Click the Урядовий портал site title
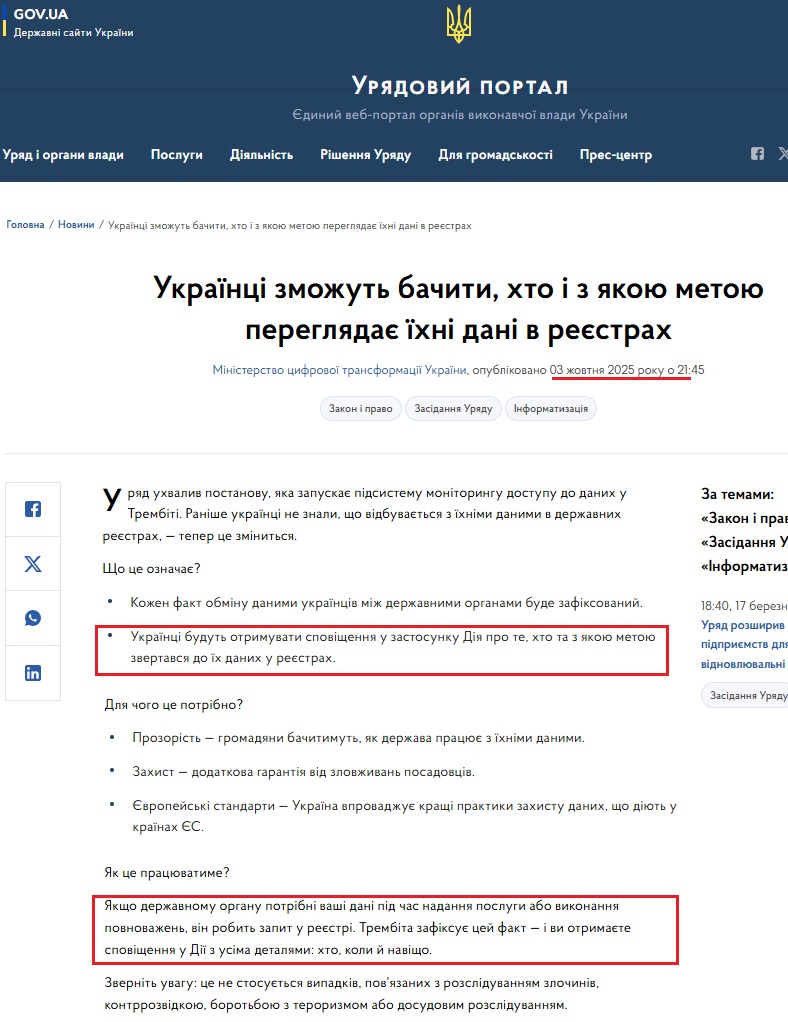 (x=460, y=86)
